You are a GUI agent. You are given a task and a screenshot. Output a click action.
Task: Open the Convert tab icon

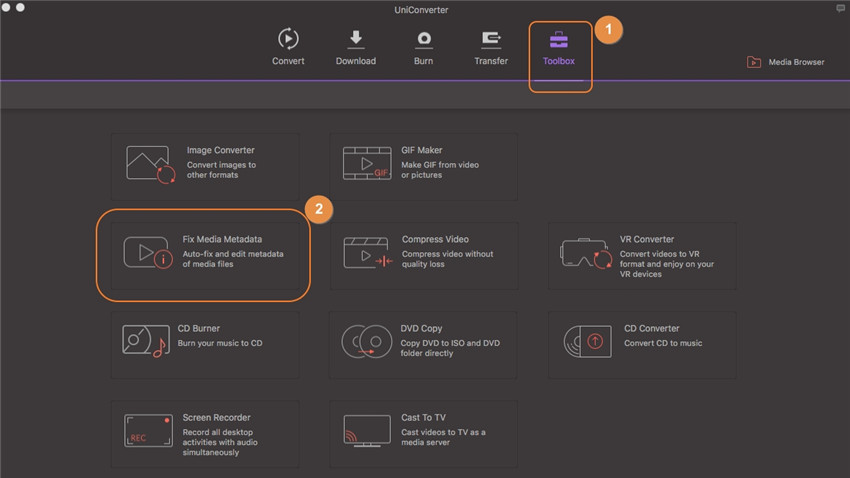pyautogui.click(x=288, y=38)
